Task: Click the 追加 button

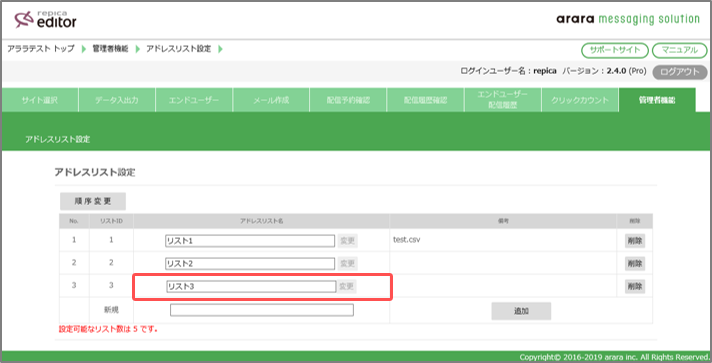Action: [x=521, y=311]
